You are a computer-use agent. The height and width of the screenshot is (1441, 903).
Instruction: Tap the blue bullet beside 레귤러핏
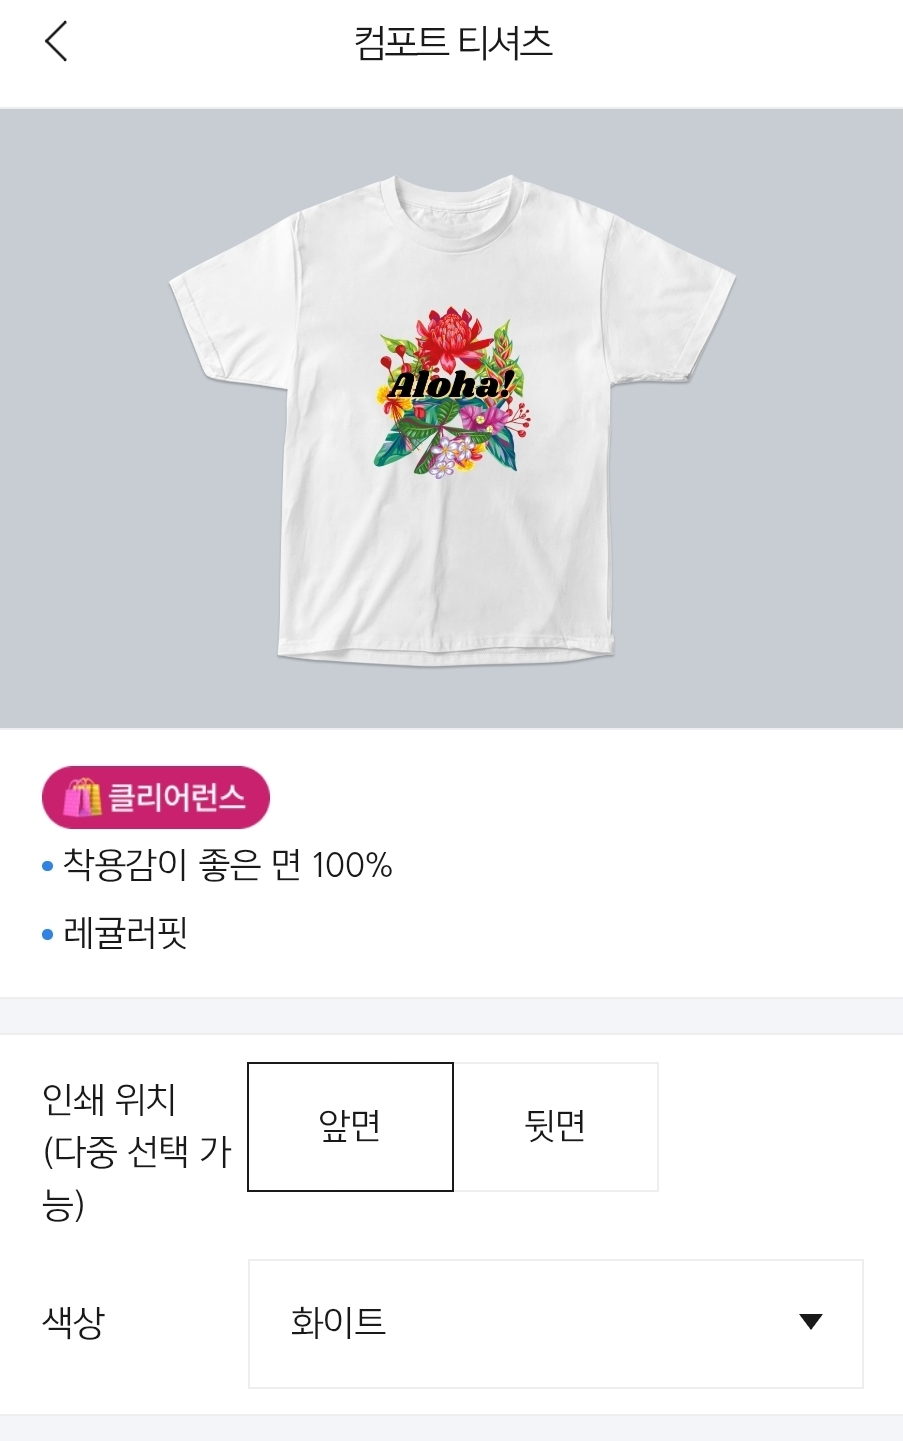point(47,935)
